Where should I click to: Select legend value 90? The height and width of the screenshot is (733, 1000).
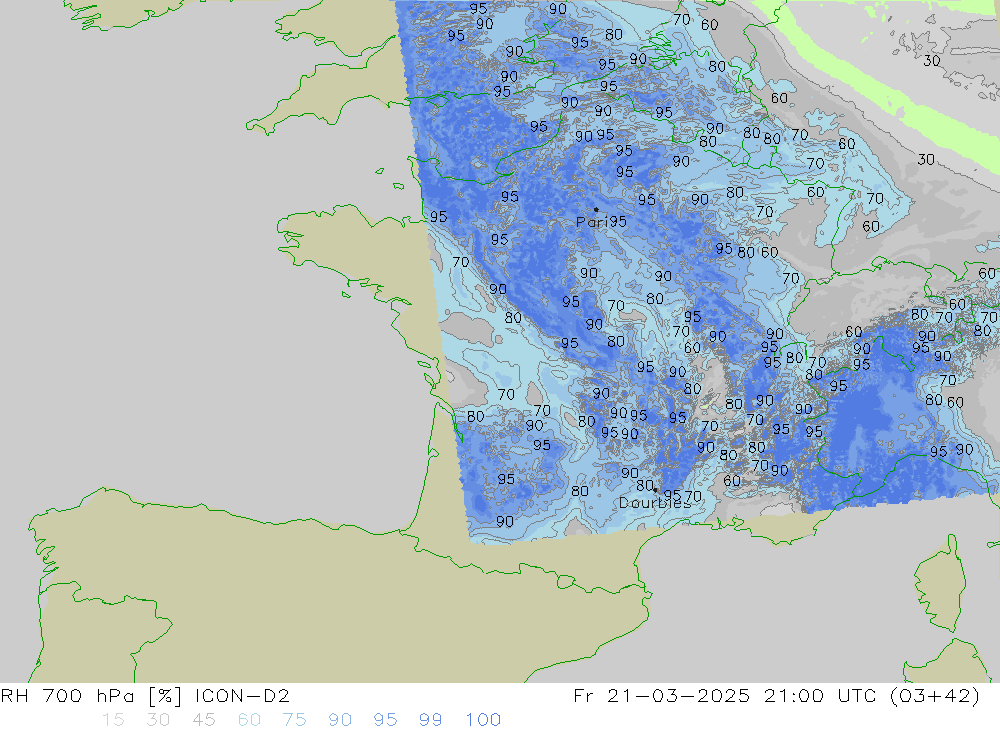[340, 720]
